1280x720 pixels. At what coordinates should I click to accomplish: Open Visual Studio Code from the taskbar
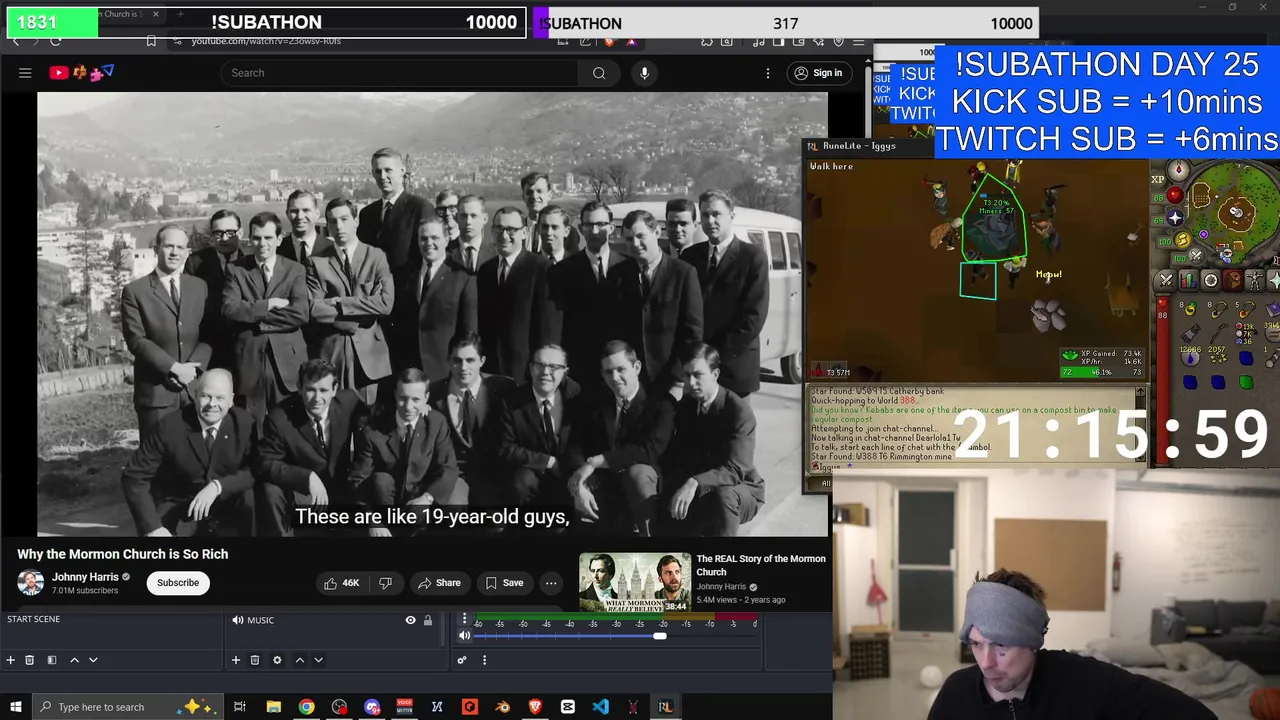click(x=600, y=707)
